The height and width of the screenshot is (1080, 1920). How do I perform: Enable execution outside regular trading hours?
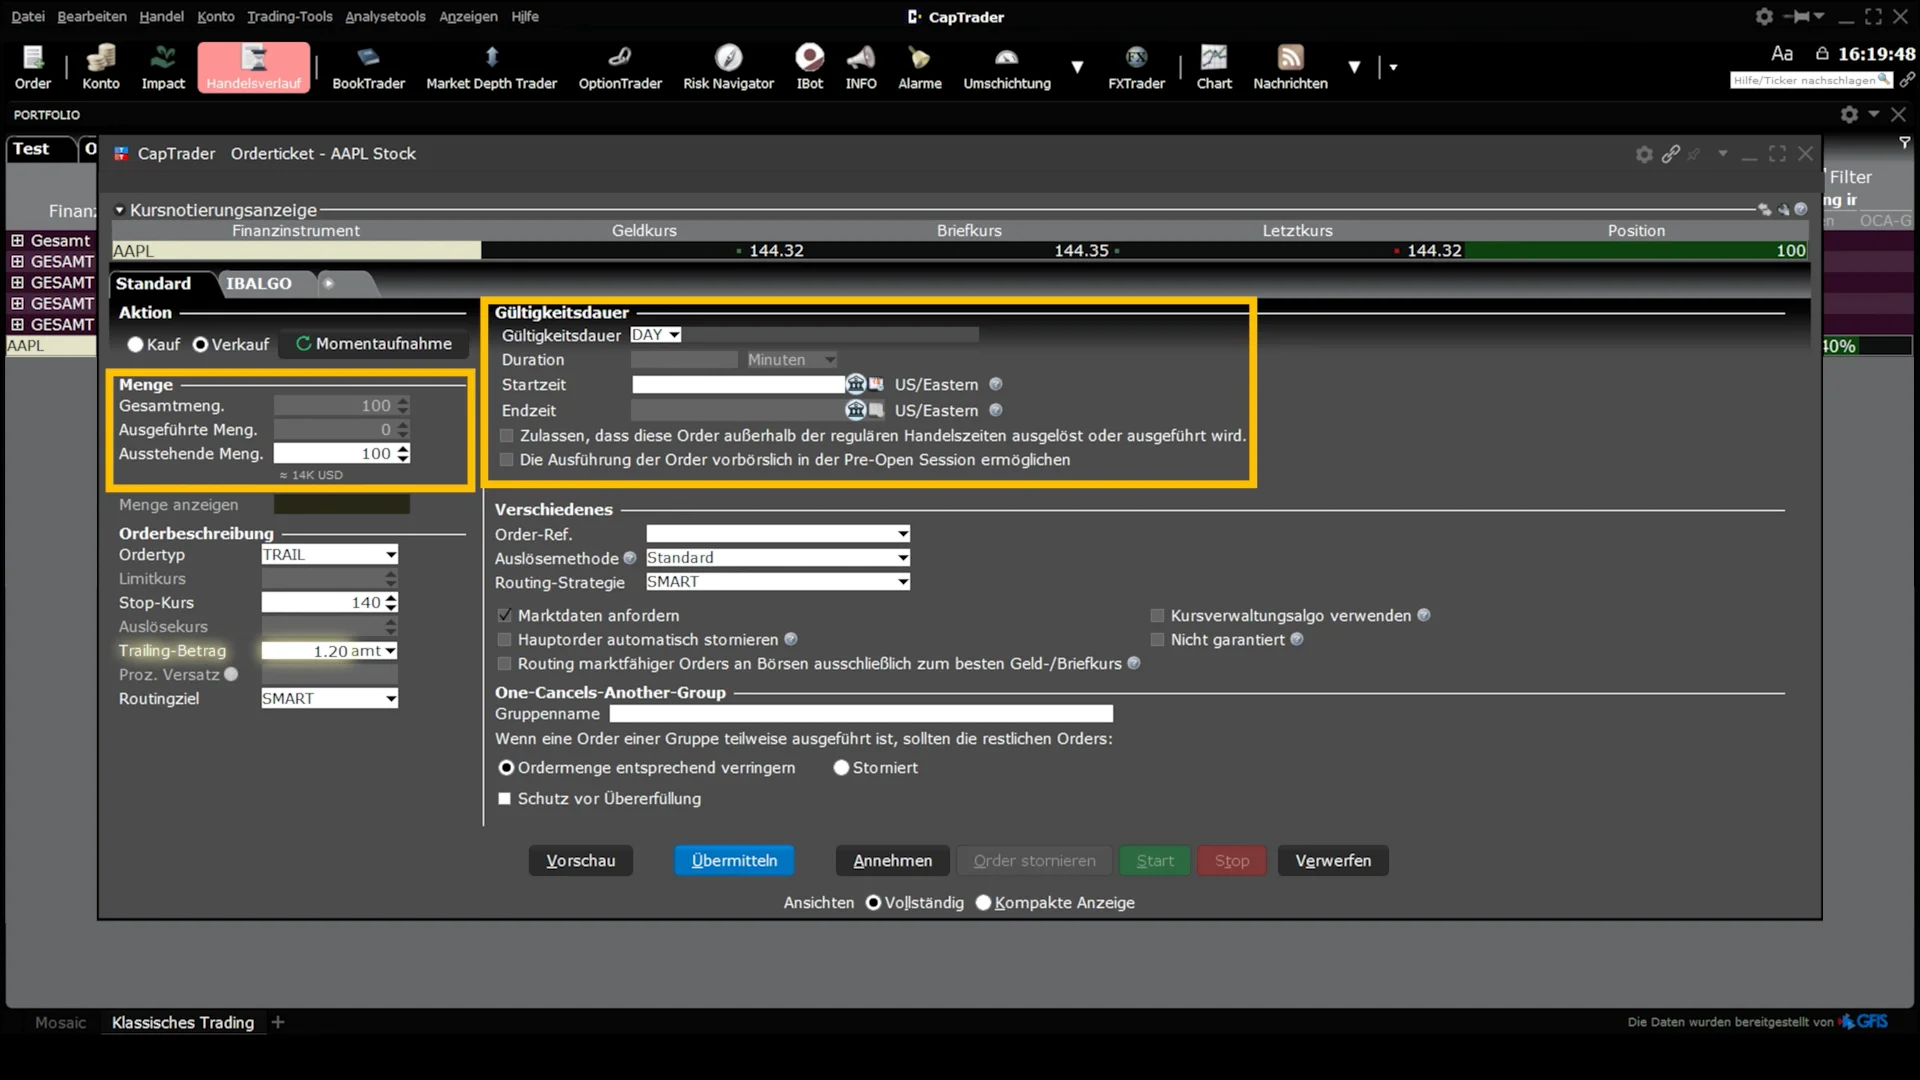point(506,435)
